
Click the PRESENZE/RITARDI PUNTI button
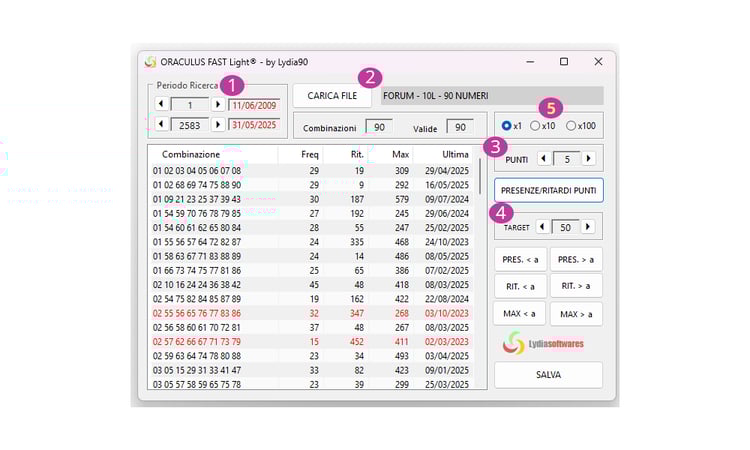[549, 190]
